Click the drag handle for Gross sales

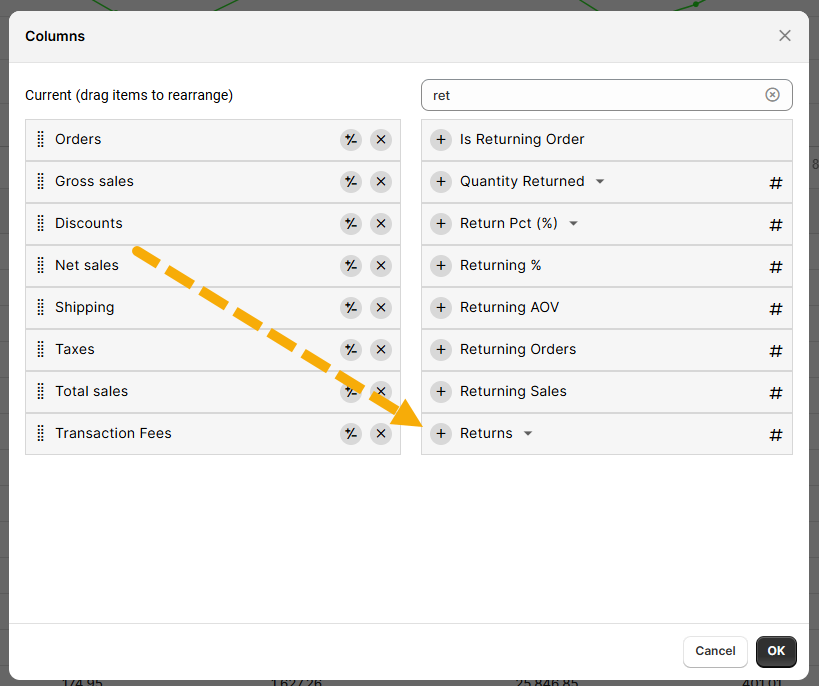pyautogui.click(x=40, y=182)
